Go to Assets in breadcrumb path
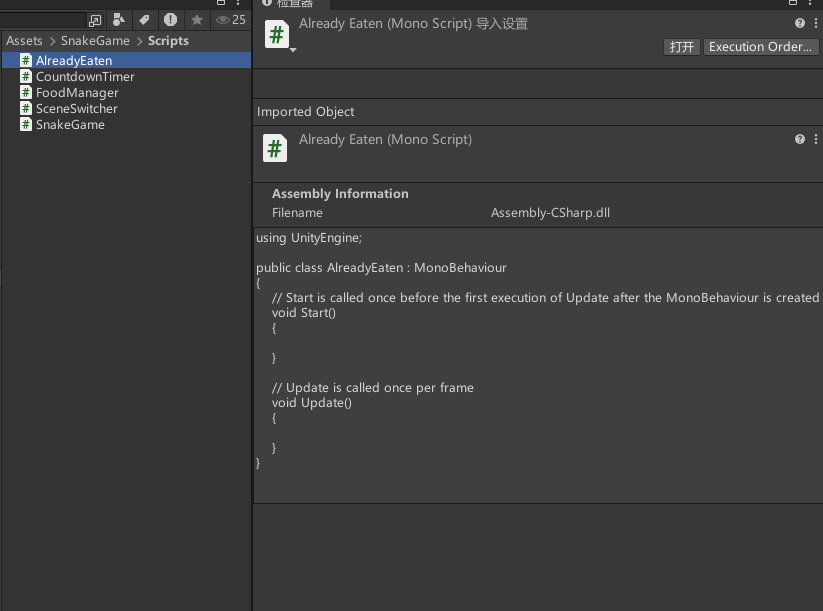Image resolution: width=823 pixels, height=611 pixels. 24,40
